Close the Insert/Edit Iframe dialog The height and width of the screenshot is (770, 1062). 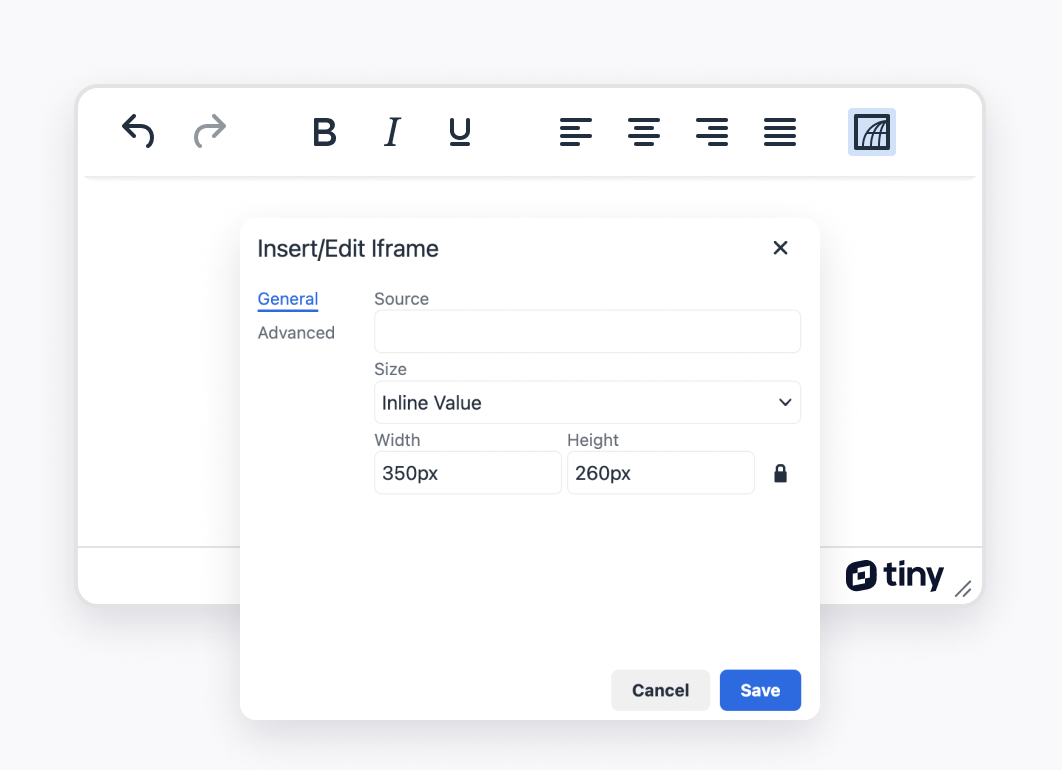781,248
